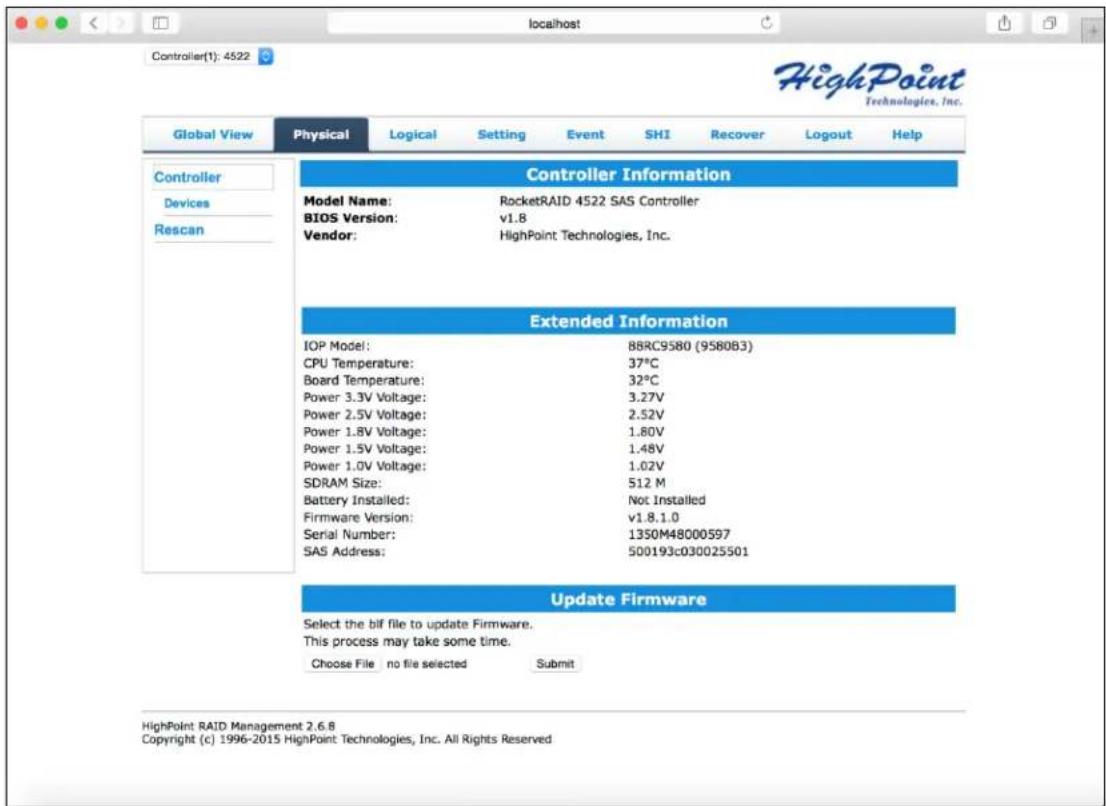
Task: Click the 1.80V voltage value
Action: pyautogui.click(x=646, y=432)
